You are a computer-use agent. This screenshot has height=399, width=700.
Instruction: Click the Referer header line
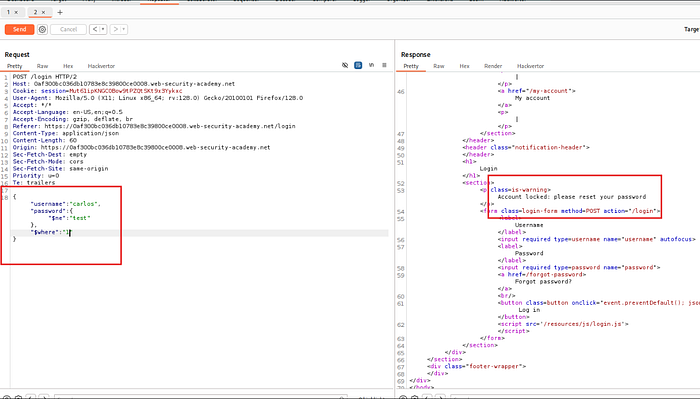point(154,126)
